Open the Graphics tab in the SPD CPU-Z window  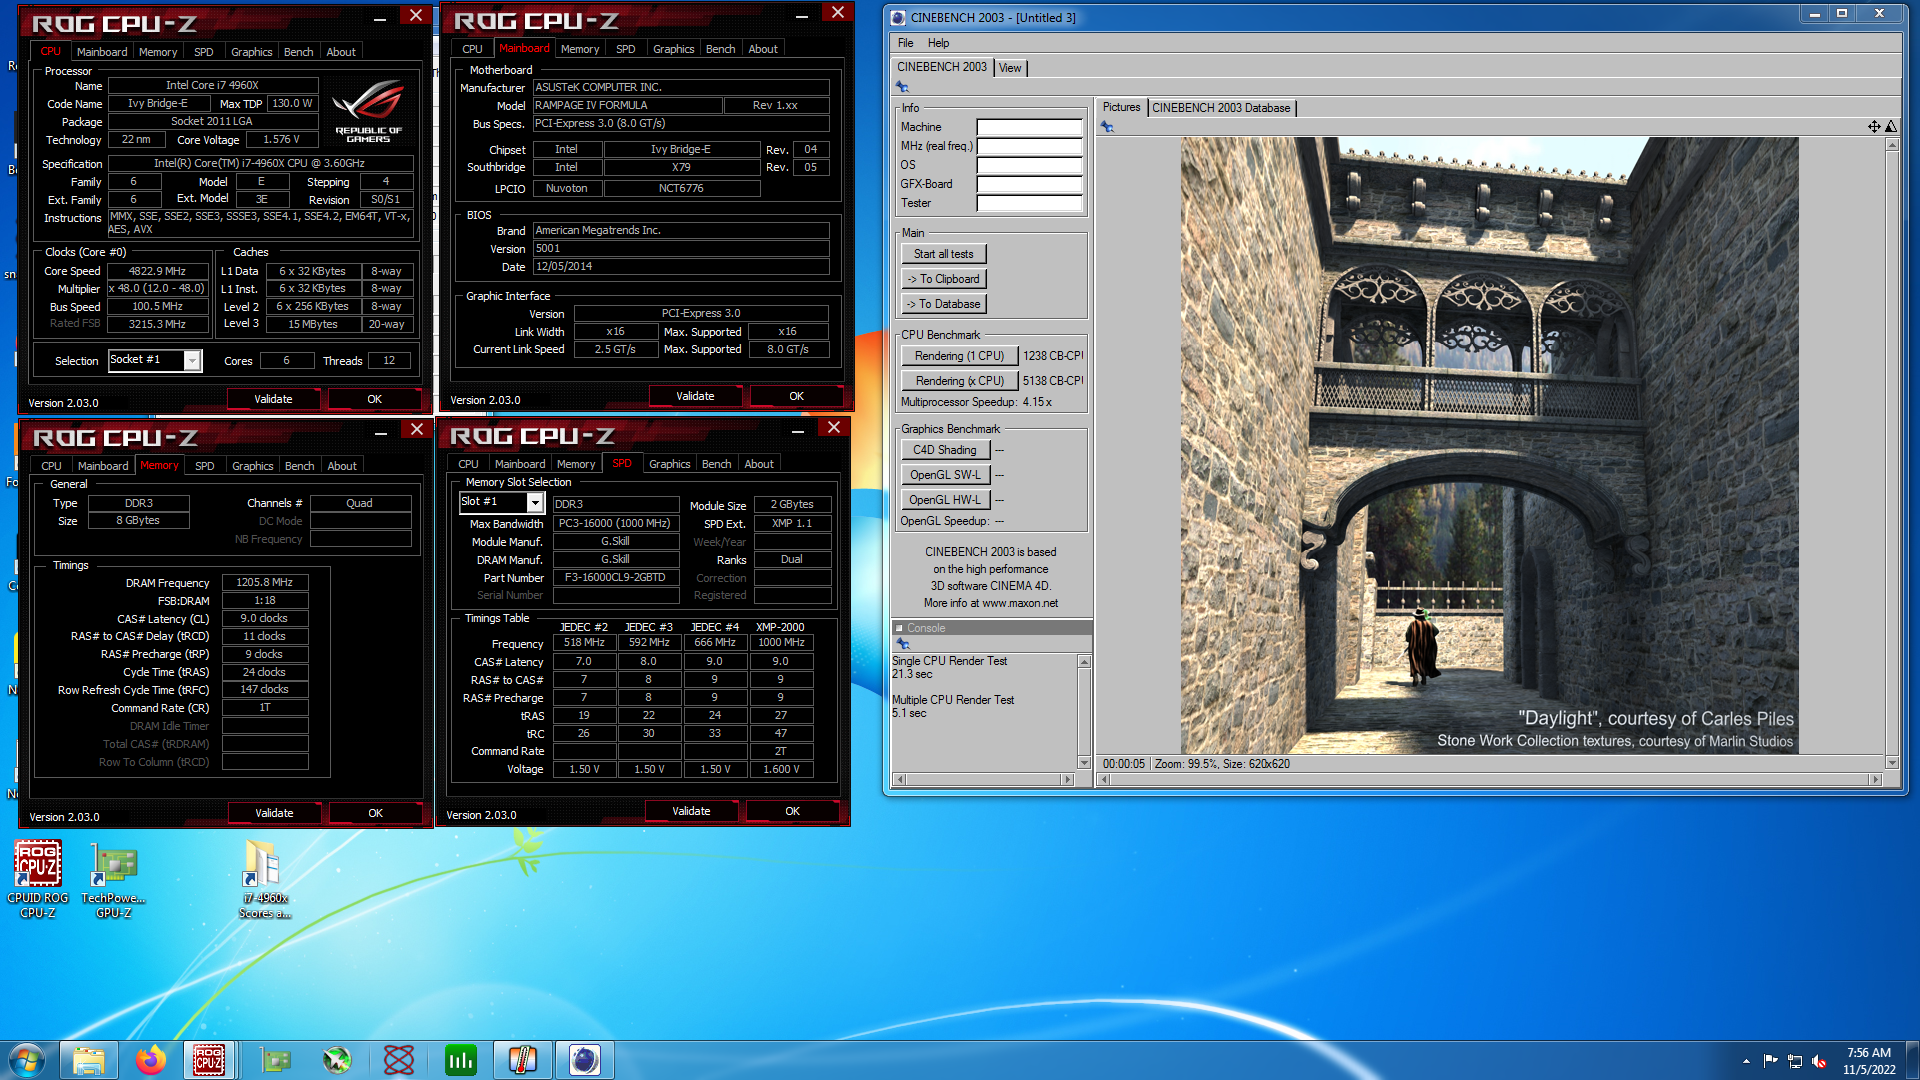click(669, 464)
